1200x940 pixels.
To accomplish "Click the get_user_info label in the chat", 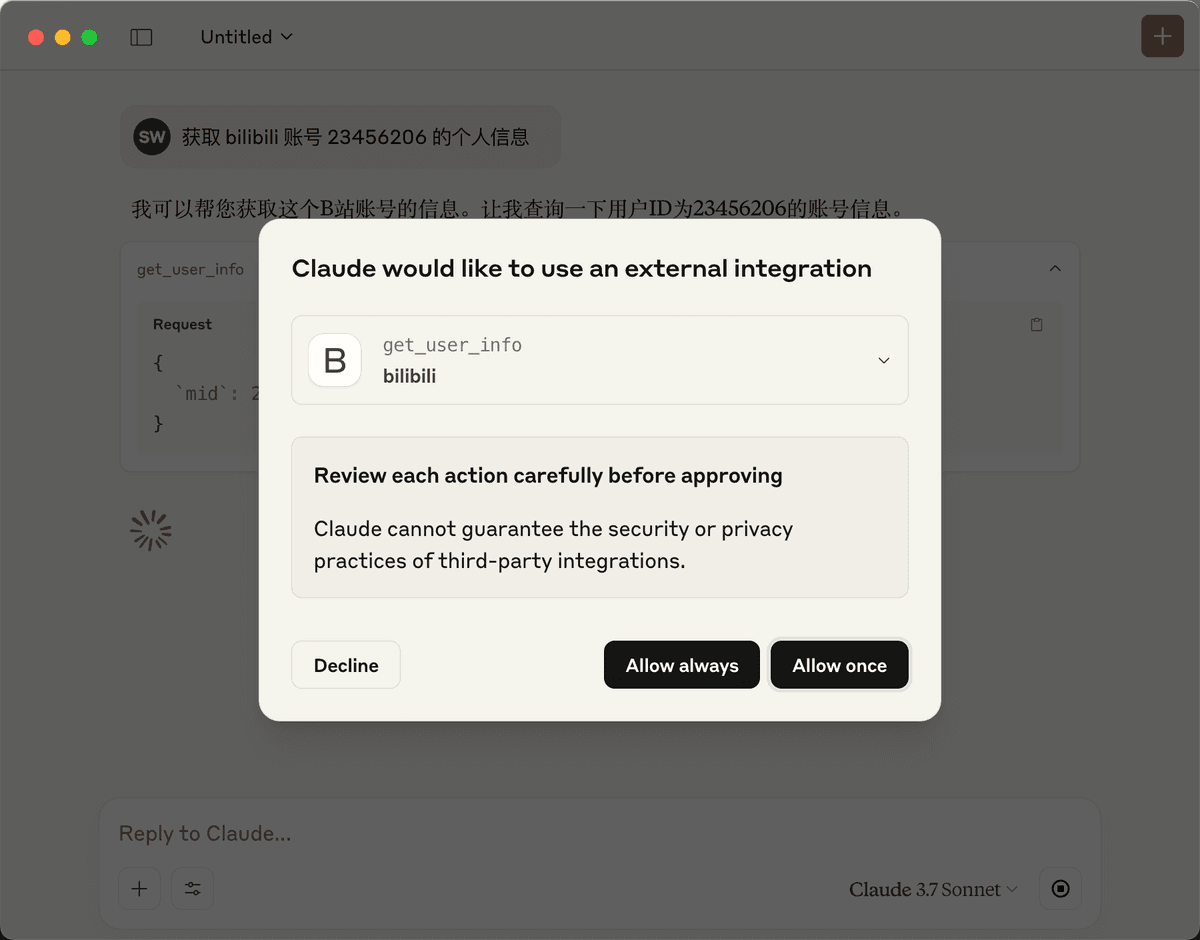I will tap(190, 269).
